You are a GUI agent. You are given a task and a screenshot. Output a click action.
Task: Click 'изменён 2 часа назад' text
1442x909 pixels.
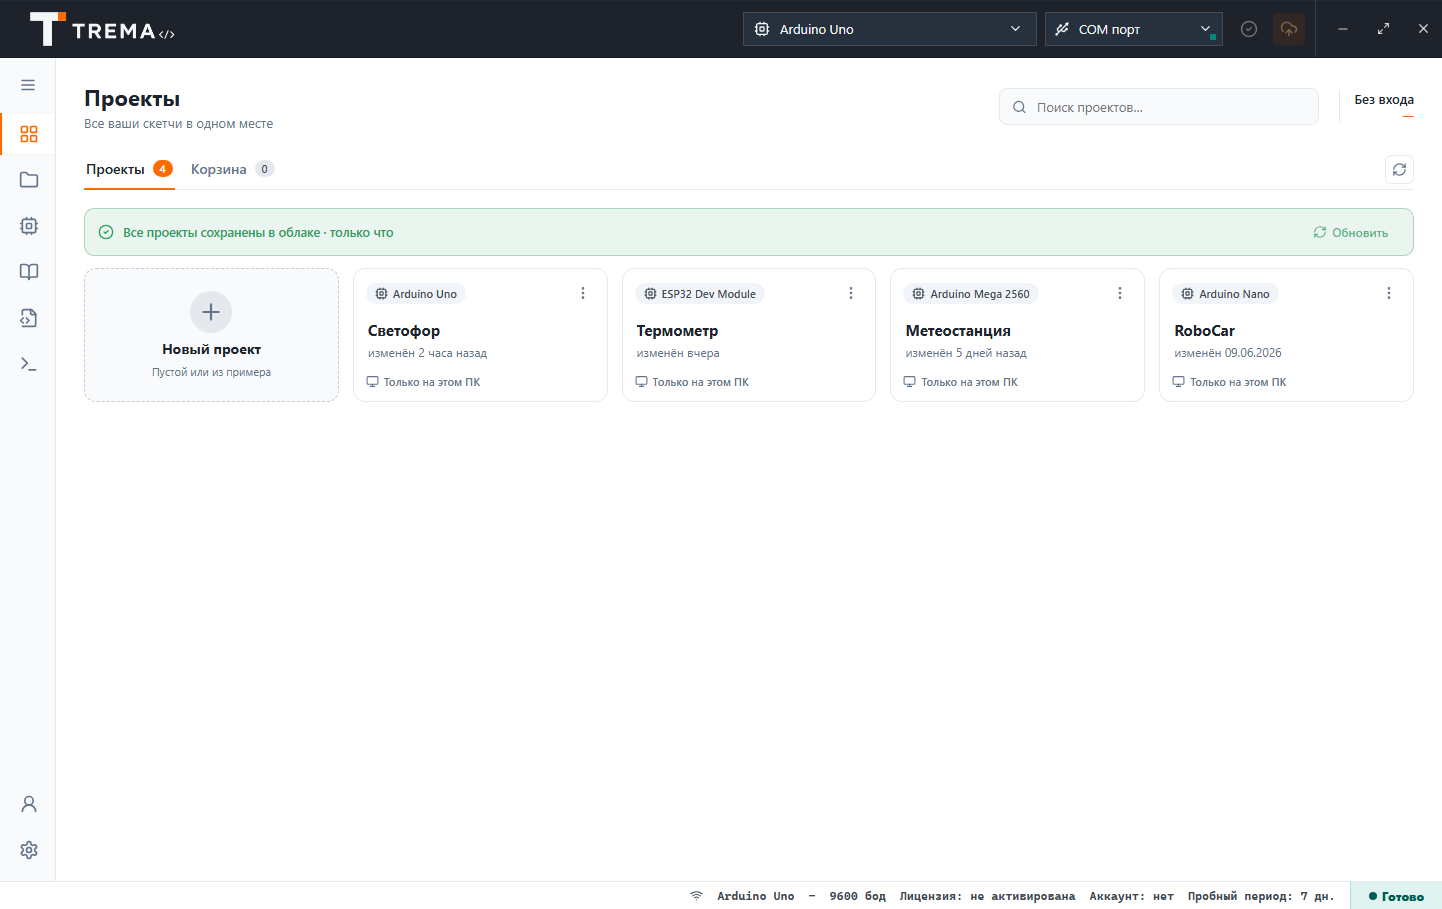point(427,353)
